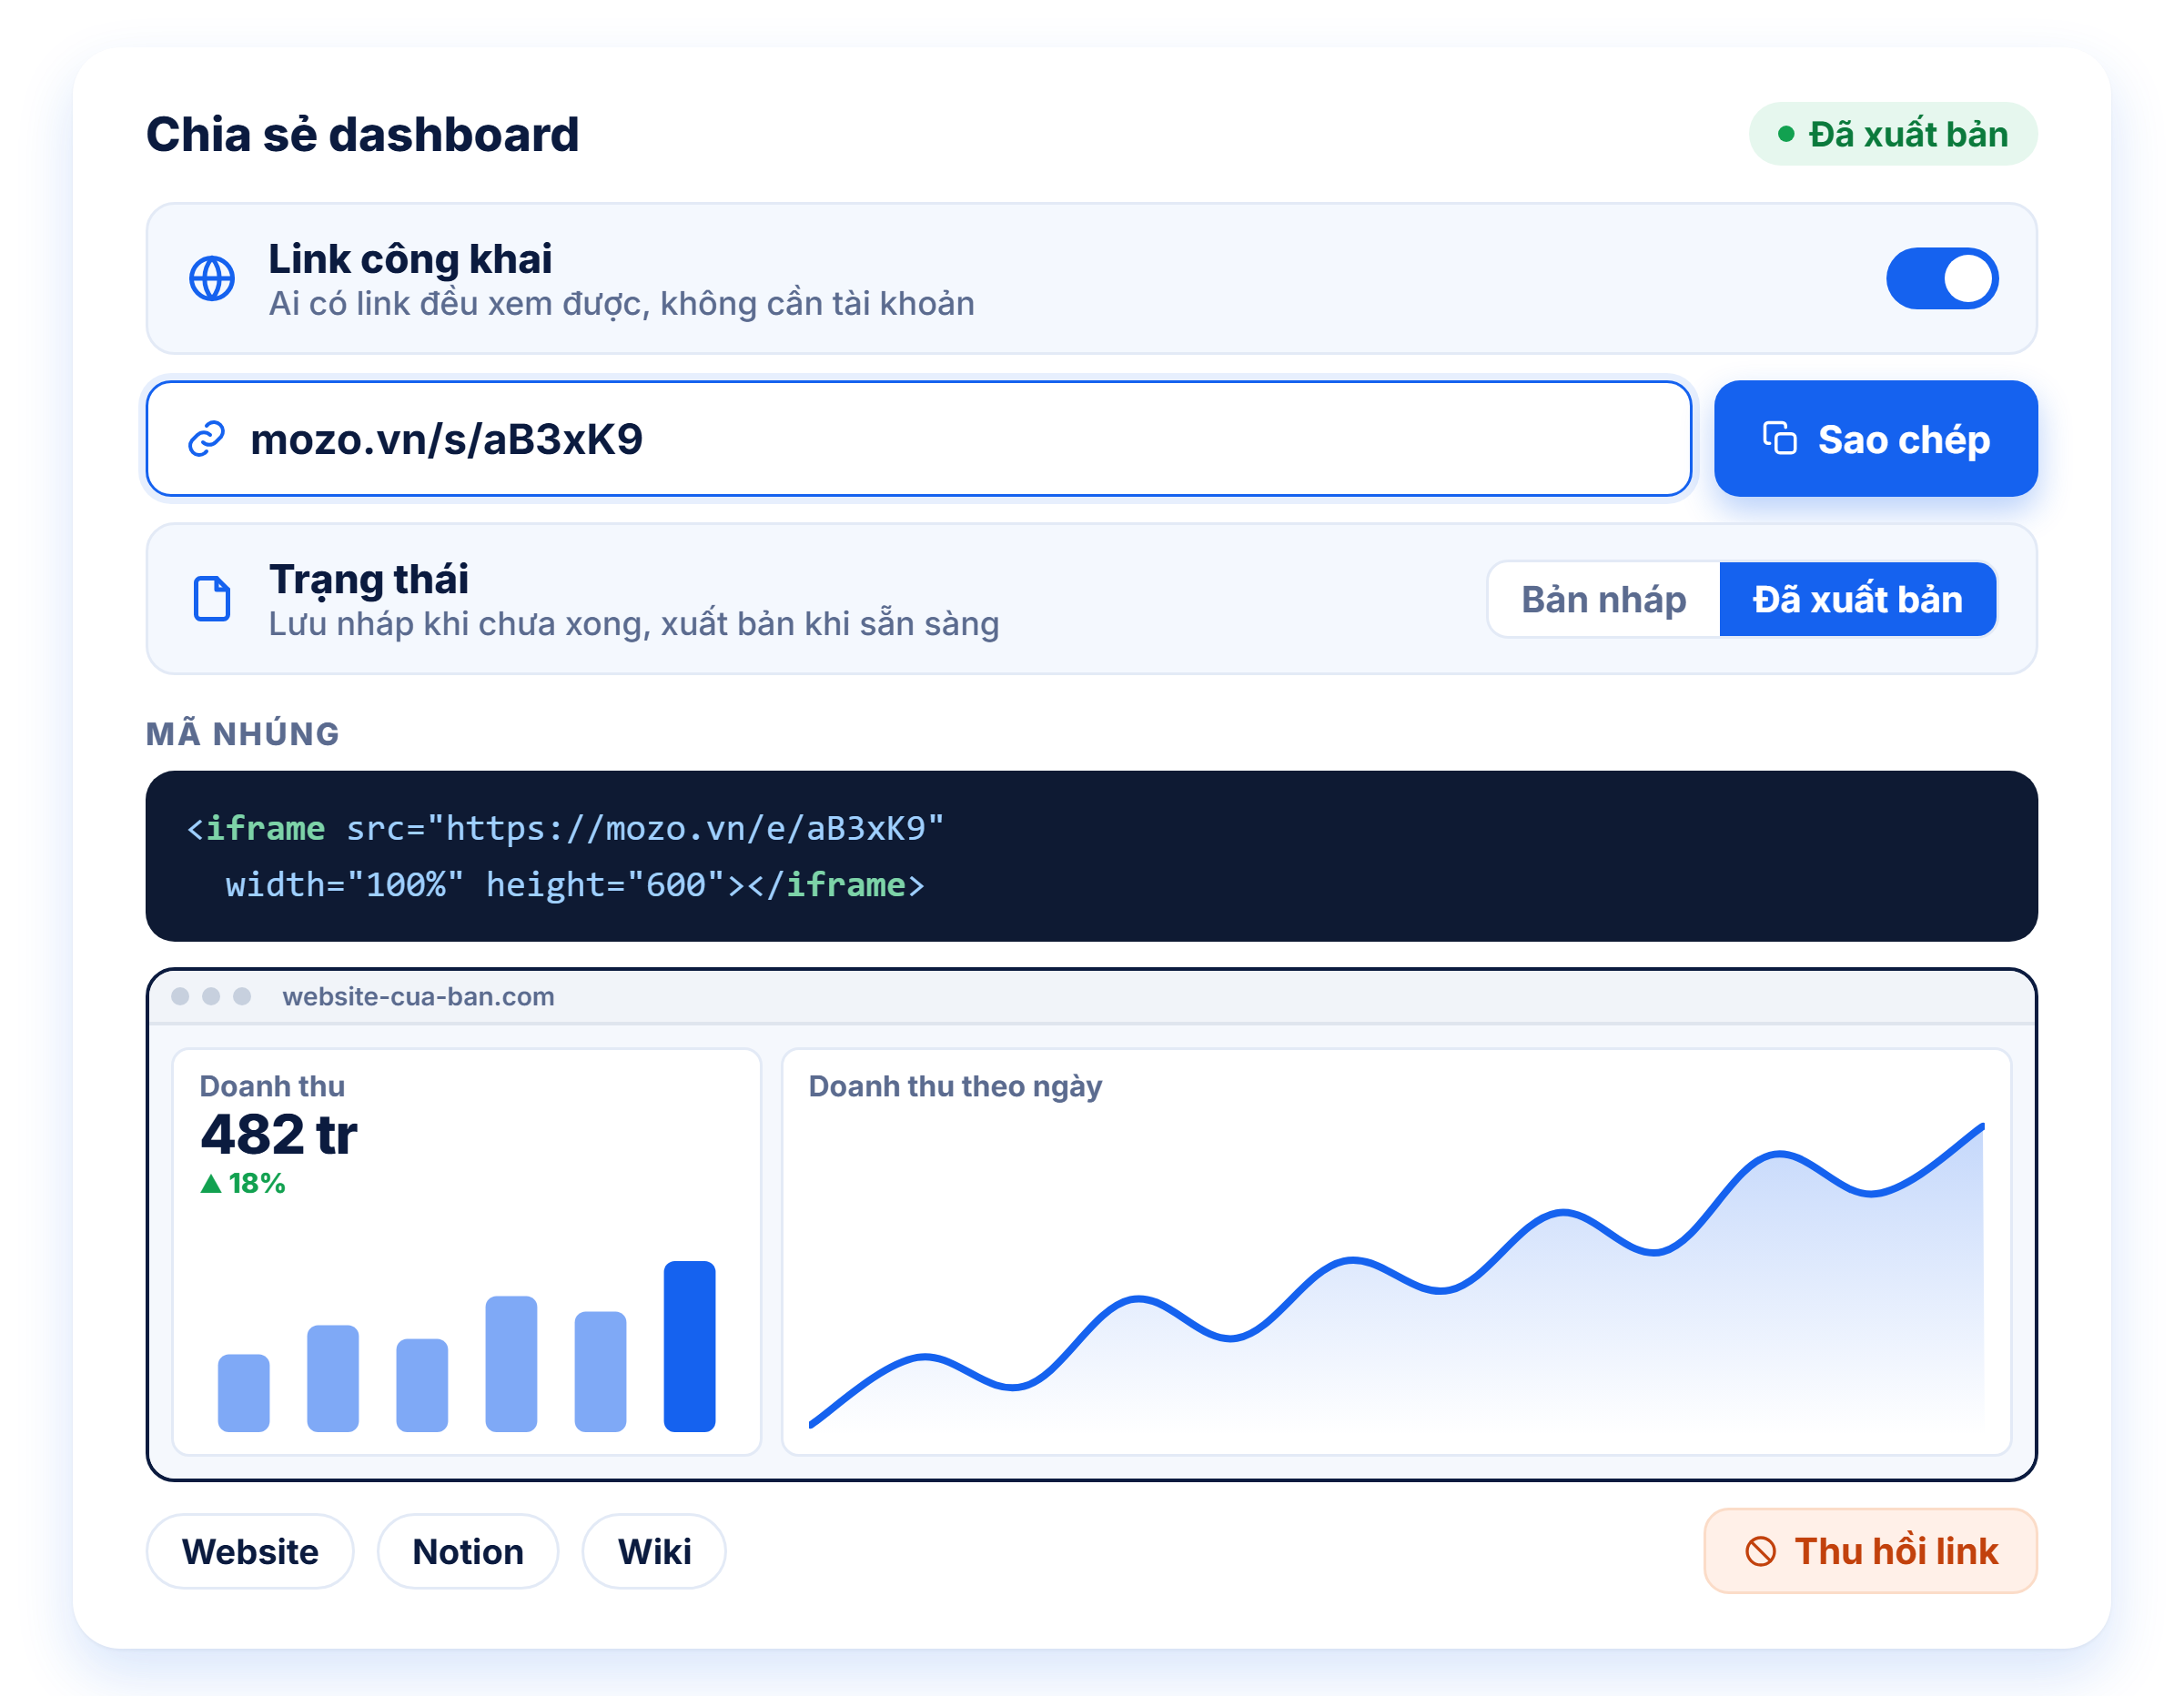Image resolution: width=2184 pixels, height=1696 pixels.
Task: Click the Trạng thái row heading
Action: coord(368,579)
